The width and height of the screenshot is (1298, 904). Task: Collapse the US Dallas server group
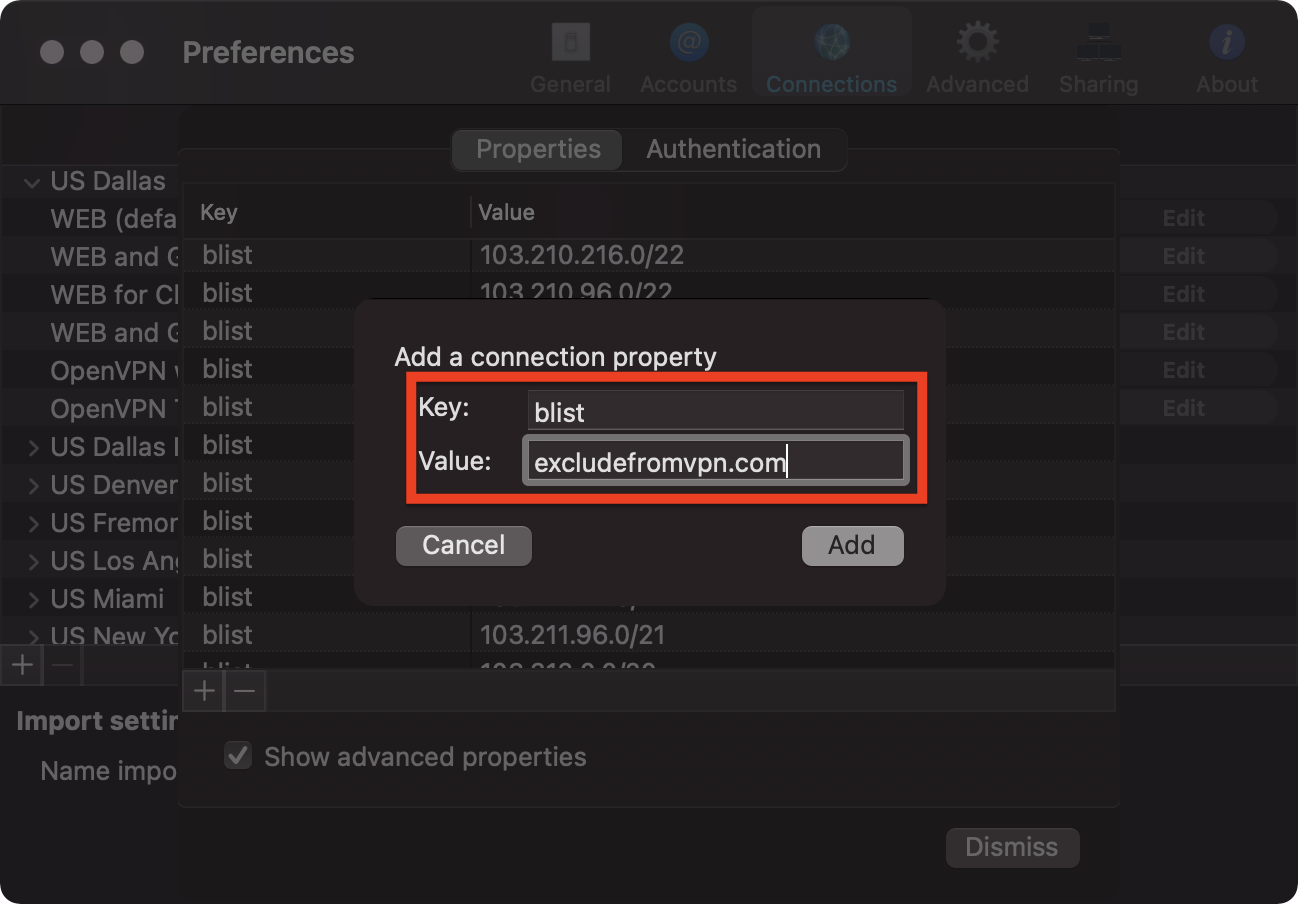tap(33, 182)
